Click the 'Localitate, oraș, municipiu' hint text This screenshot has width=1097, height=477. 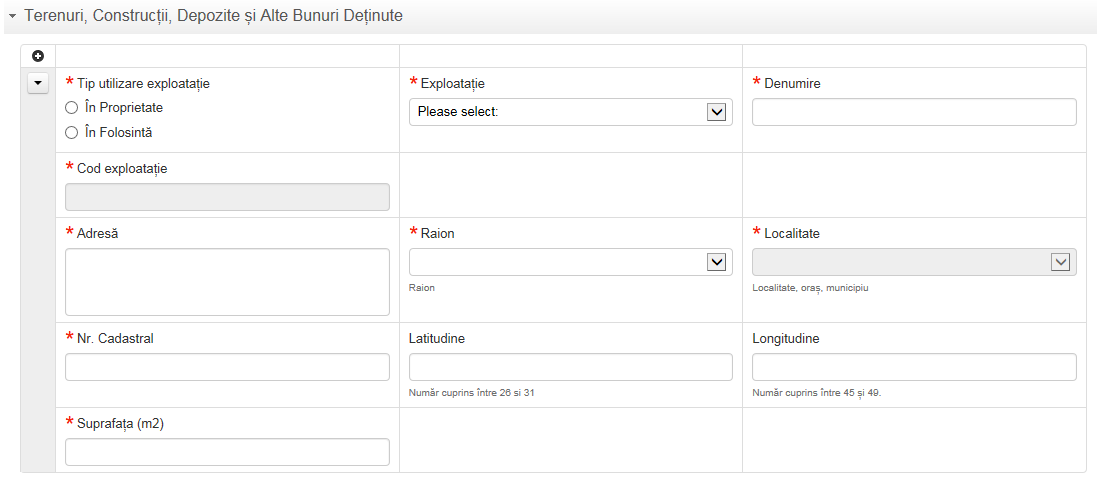809,288
